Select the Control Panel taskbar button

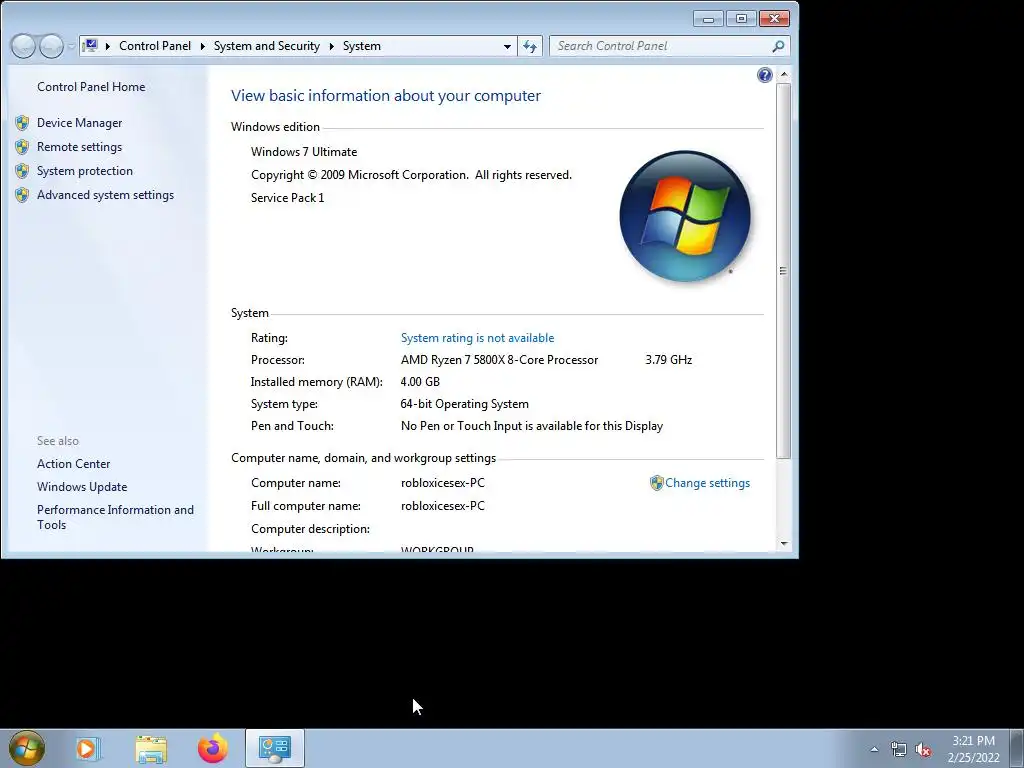tap(275, 748)
